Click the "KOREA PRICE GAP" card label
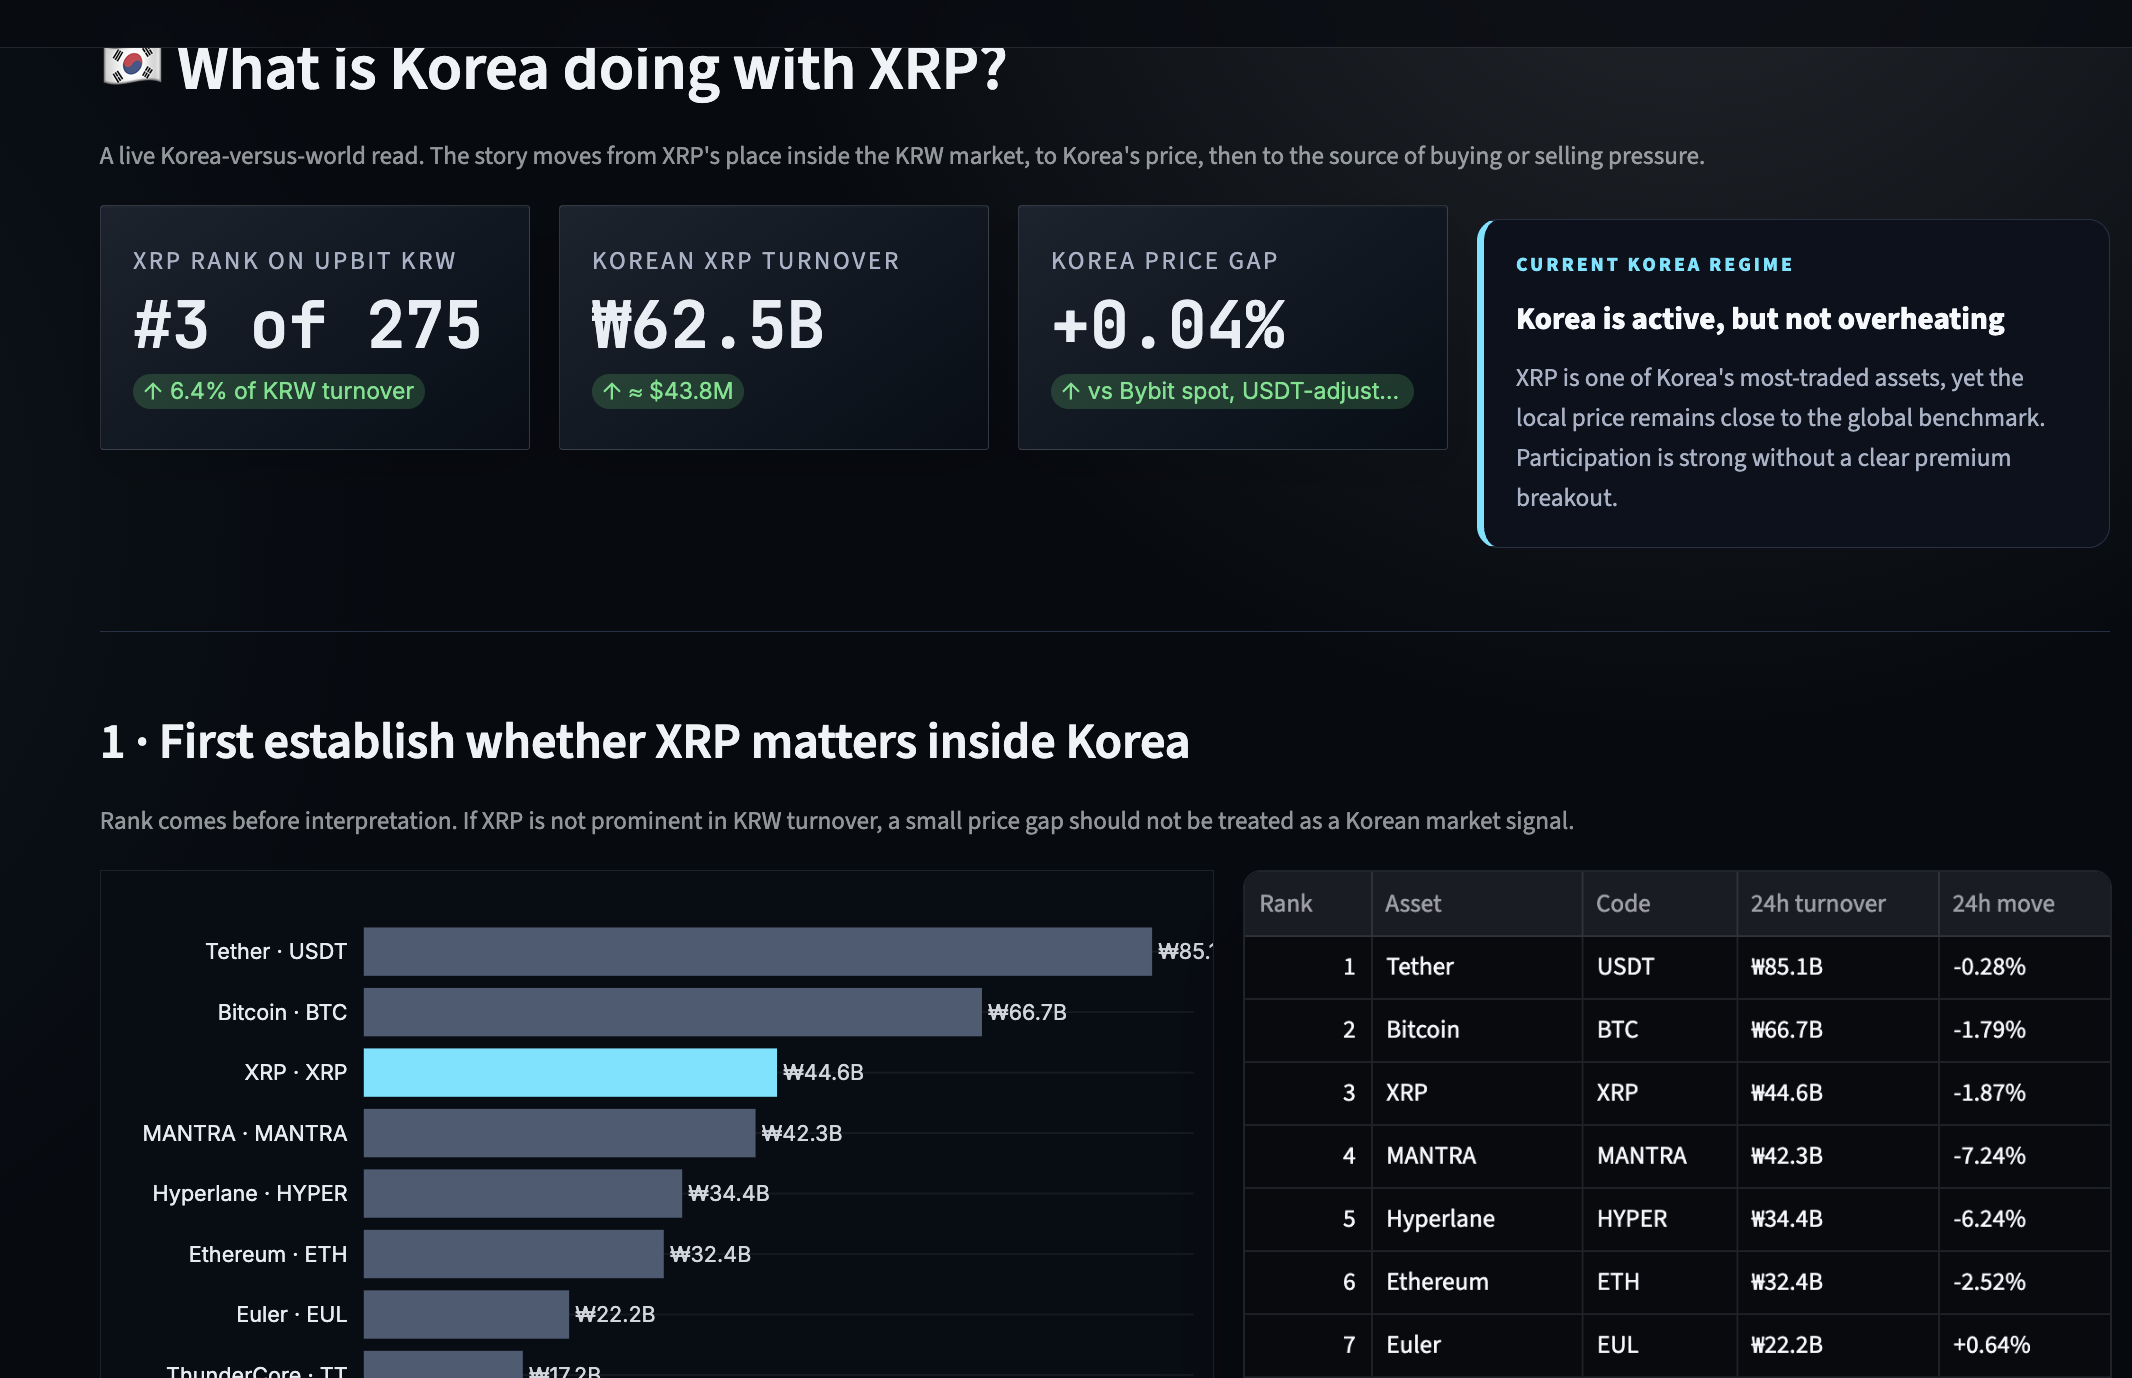 point(1165,261)
